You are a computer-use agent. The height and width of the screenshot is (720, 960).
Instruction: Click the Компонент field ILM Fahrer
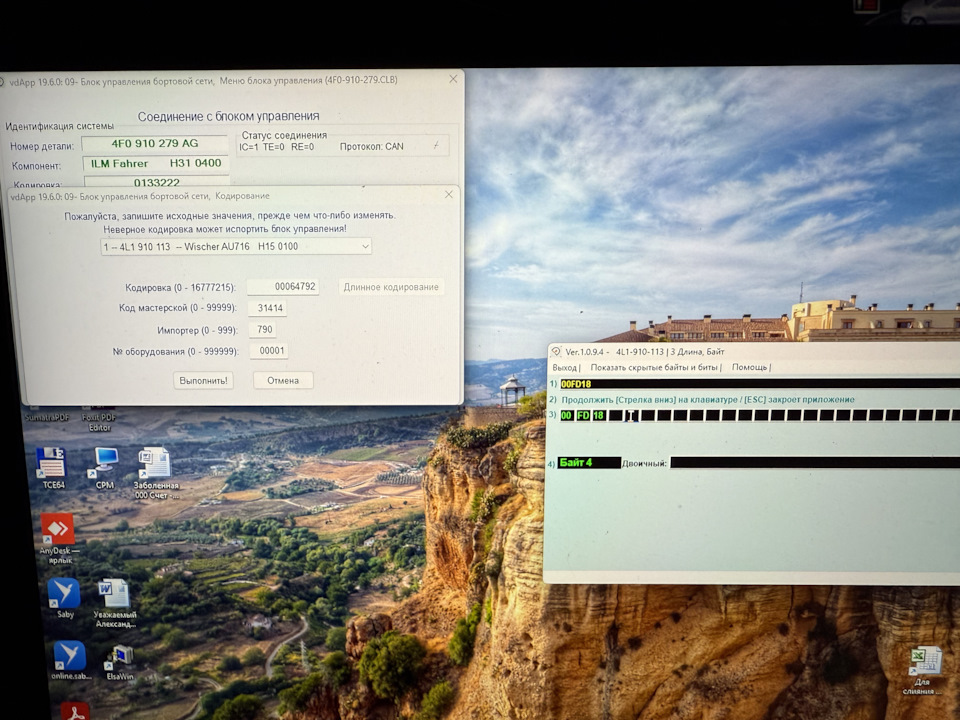pyautogui.click(x=156, y=164)
